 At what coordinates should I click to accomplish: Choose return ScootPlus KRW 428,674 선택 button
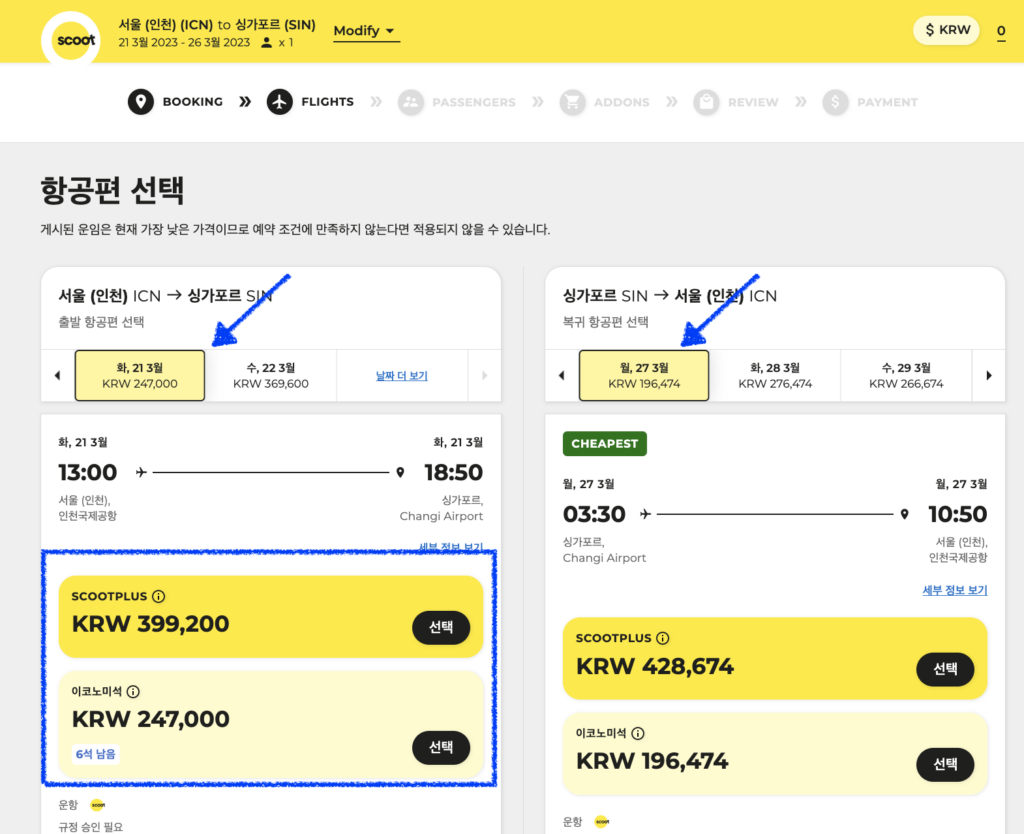[945, 669]
